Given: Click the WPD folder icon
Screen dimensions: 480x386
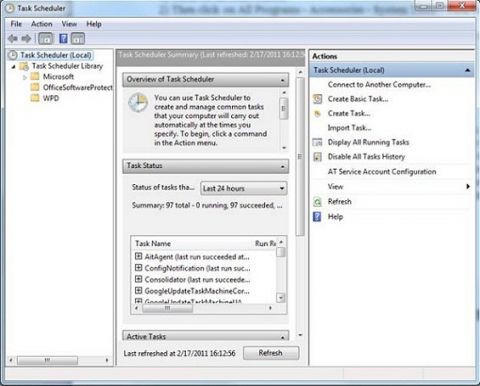Looking at the screenshot, I should (x=35, y=98).
